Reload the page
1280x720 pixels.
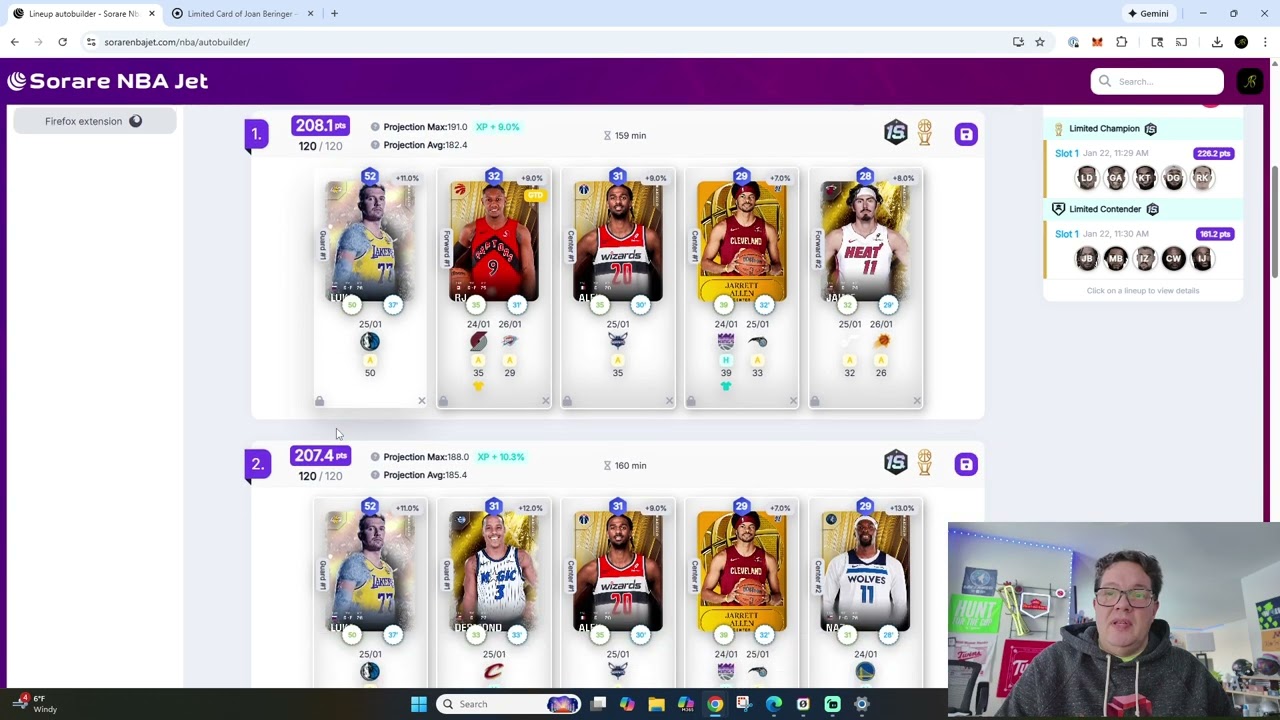click(62, 42)
